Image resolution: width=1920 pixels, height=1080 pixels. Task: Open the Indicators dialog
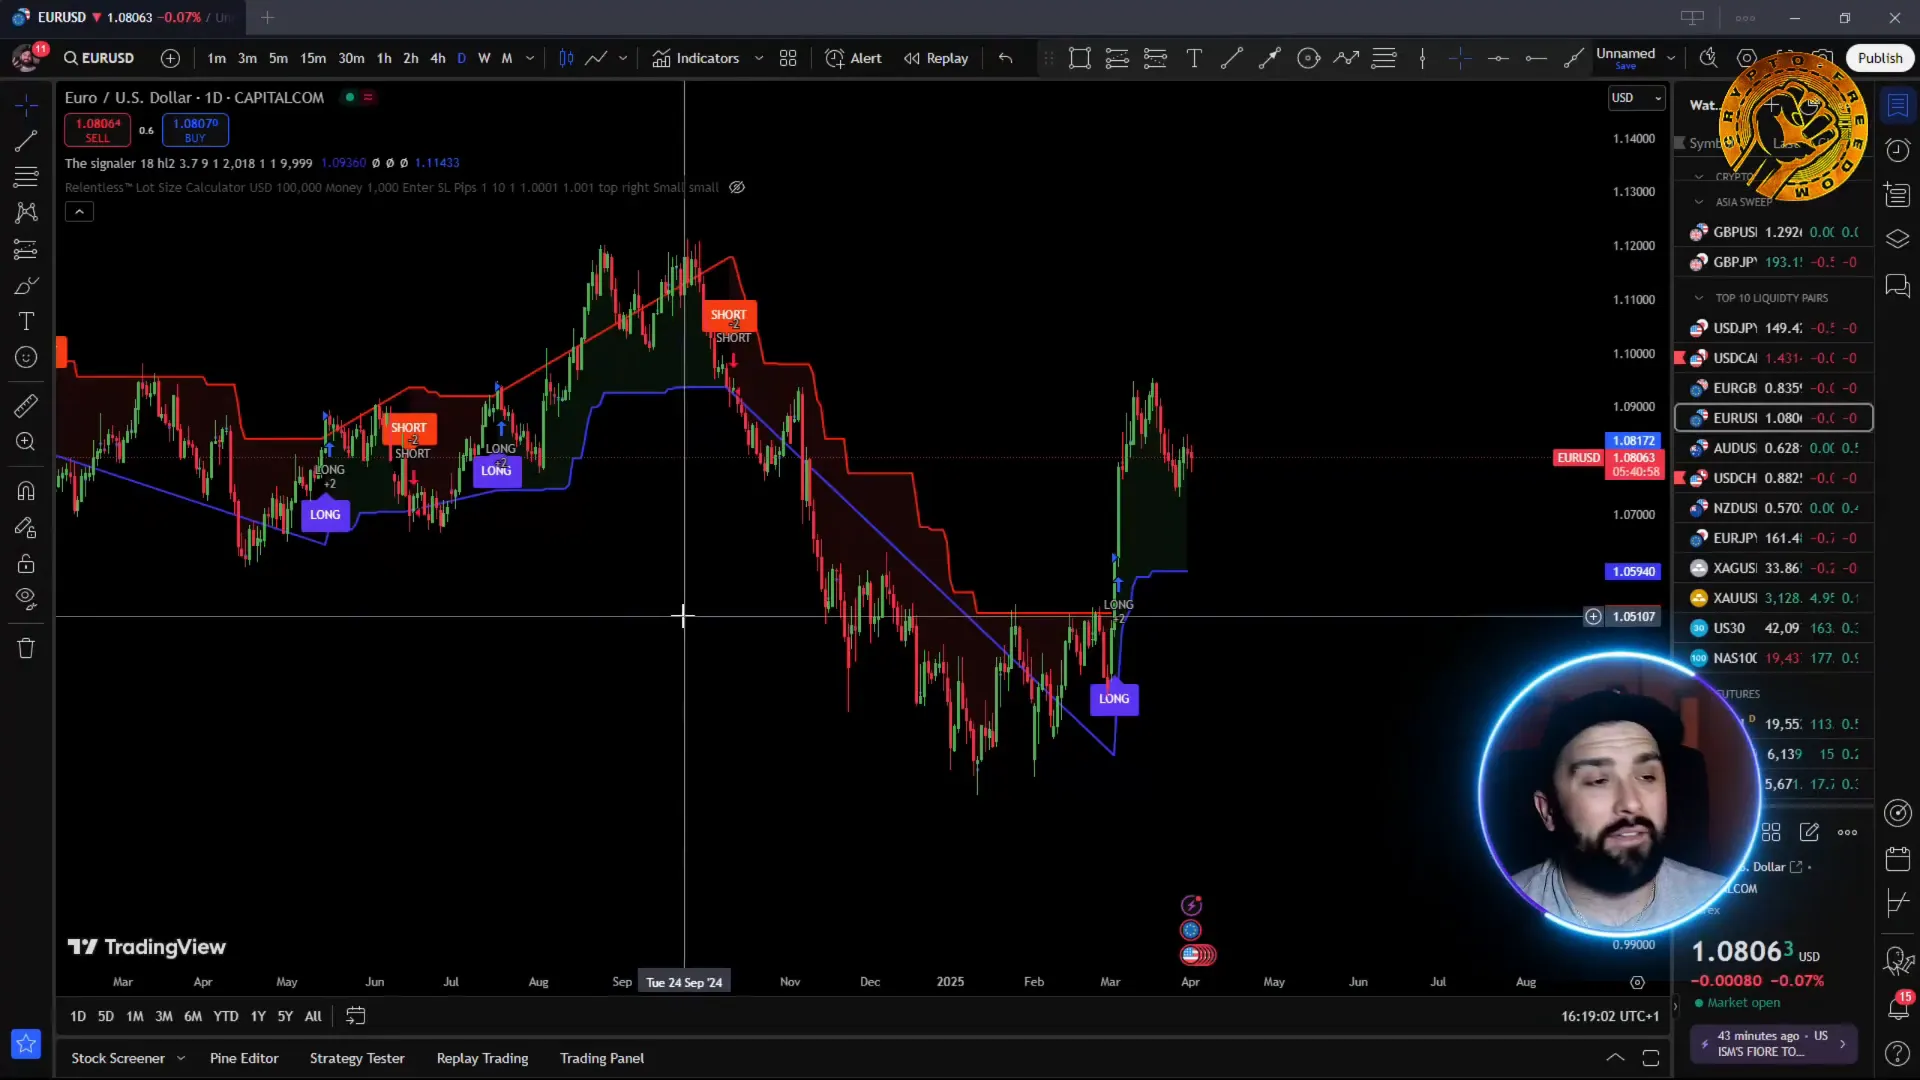point(695,58)
